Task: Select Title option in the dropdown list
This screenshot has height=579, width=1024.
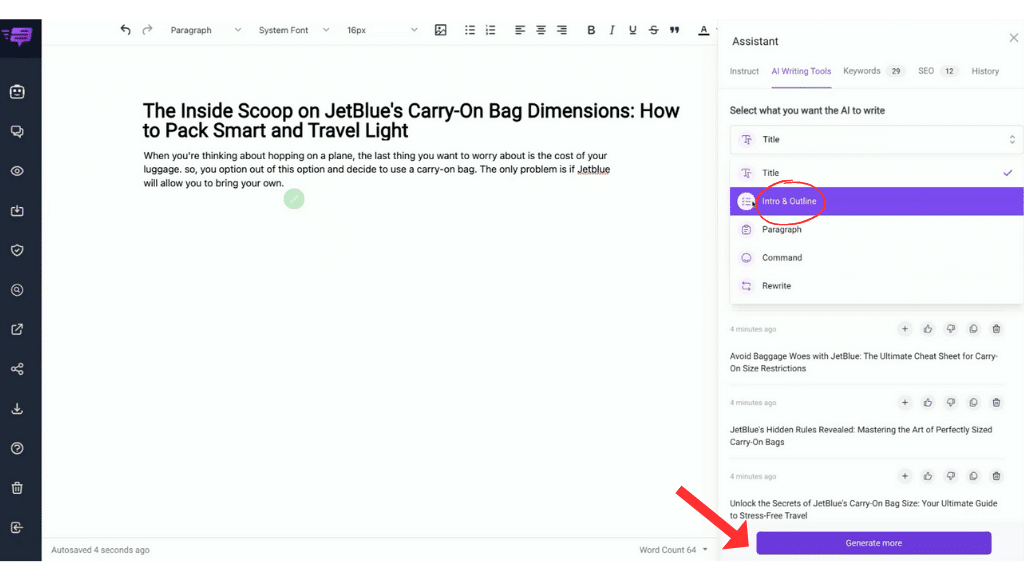Action: tap(876, 173)
